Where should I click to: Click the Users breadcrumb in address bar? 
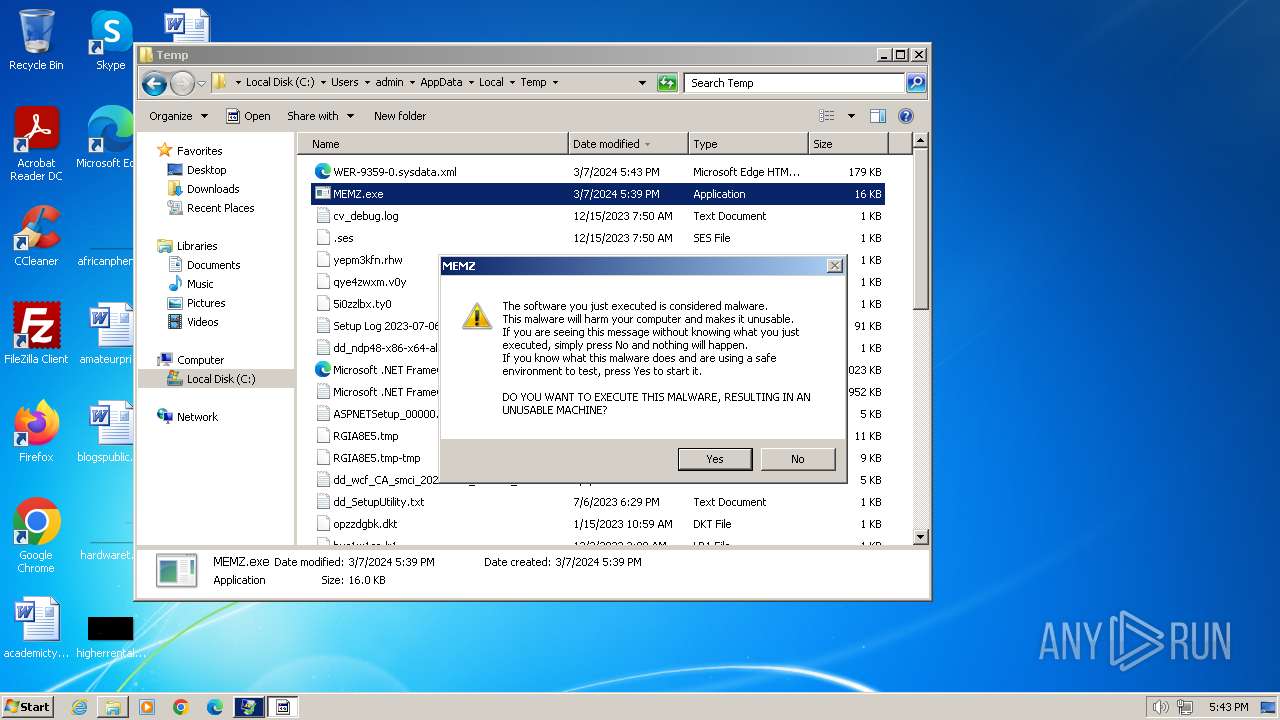[344, 83]
